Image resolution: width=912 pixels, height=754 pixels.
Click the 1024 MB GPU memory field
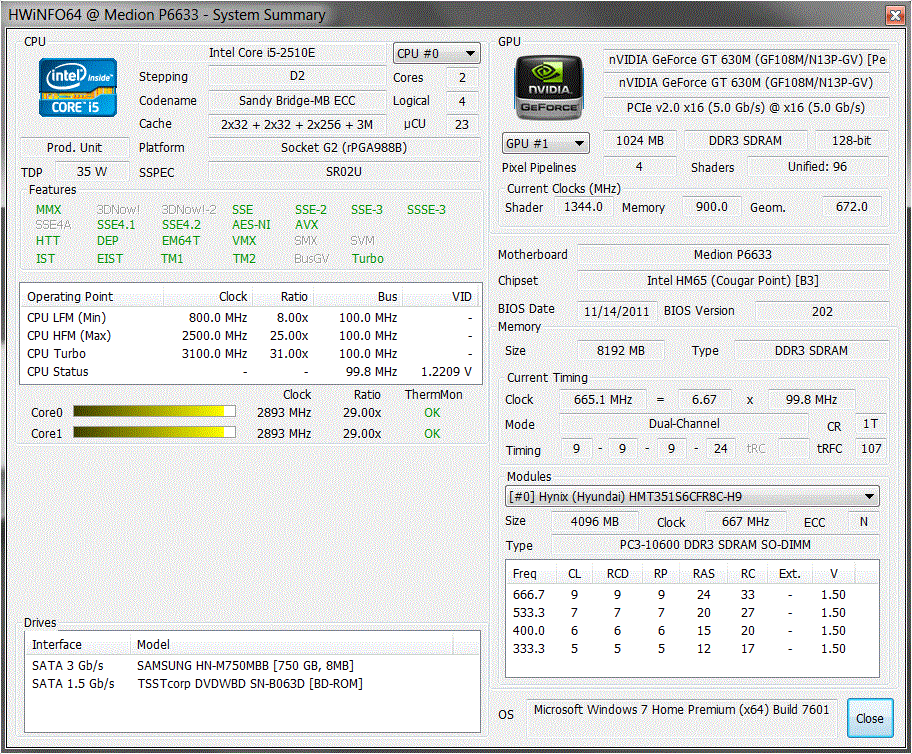[x=640, y=141]
